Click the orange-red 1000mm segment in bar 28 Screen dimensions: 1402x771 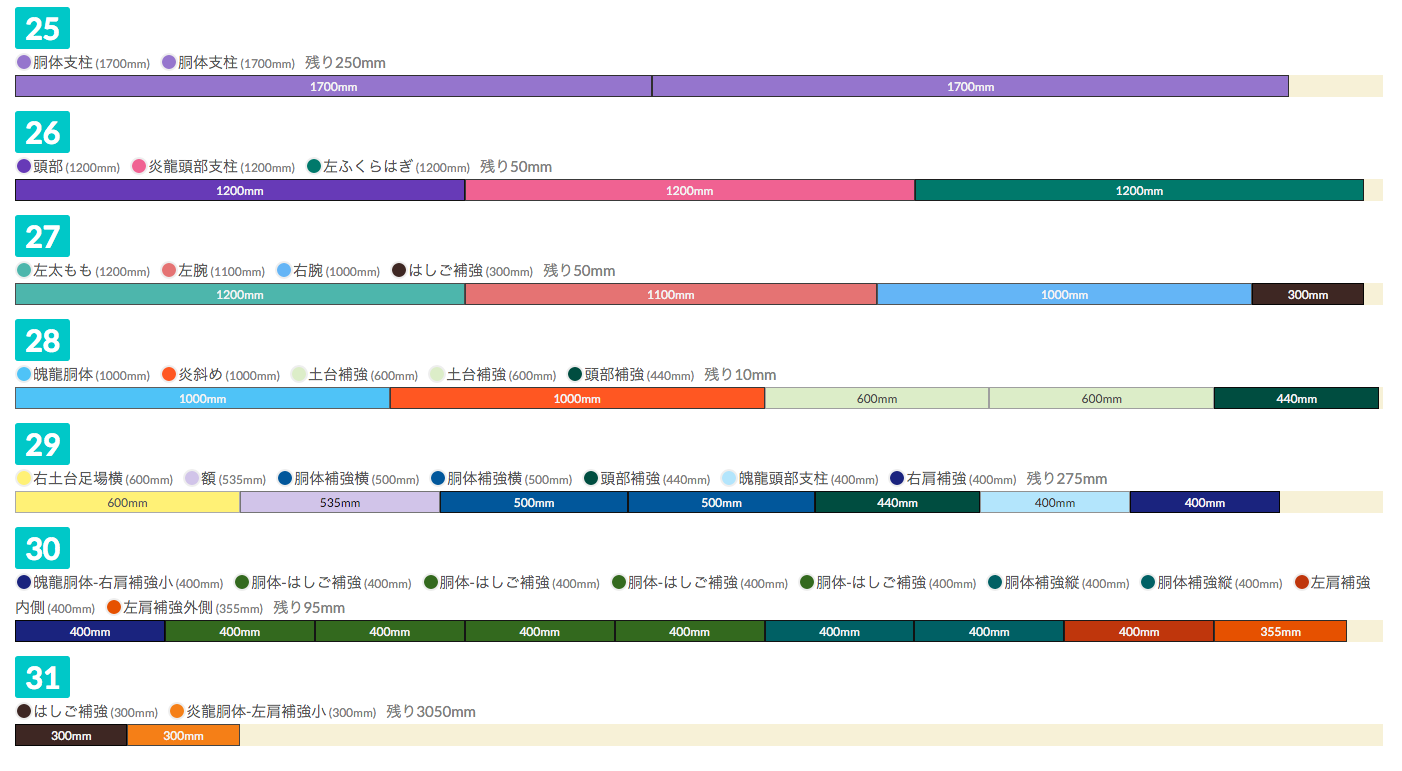577,398
